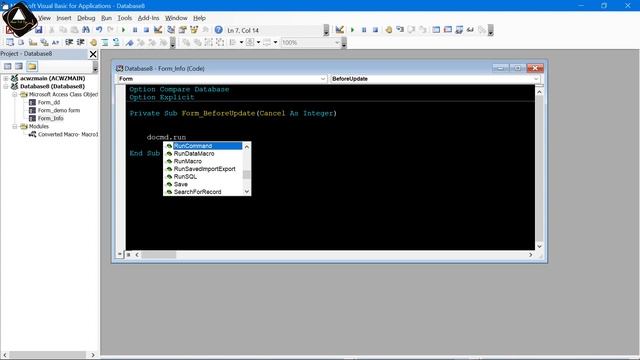Select Save in the autocomplete list

[203, 184]
